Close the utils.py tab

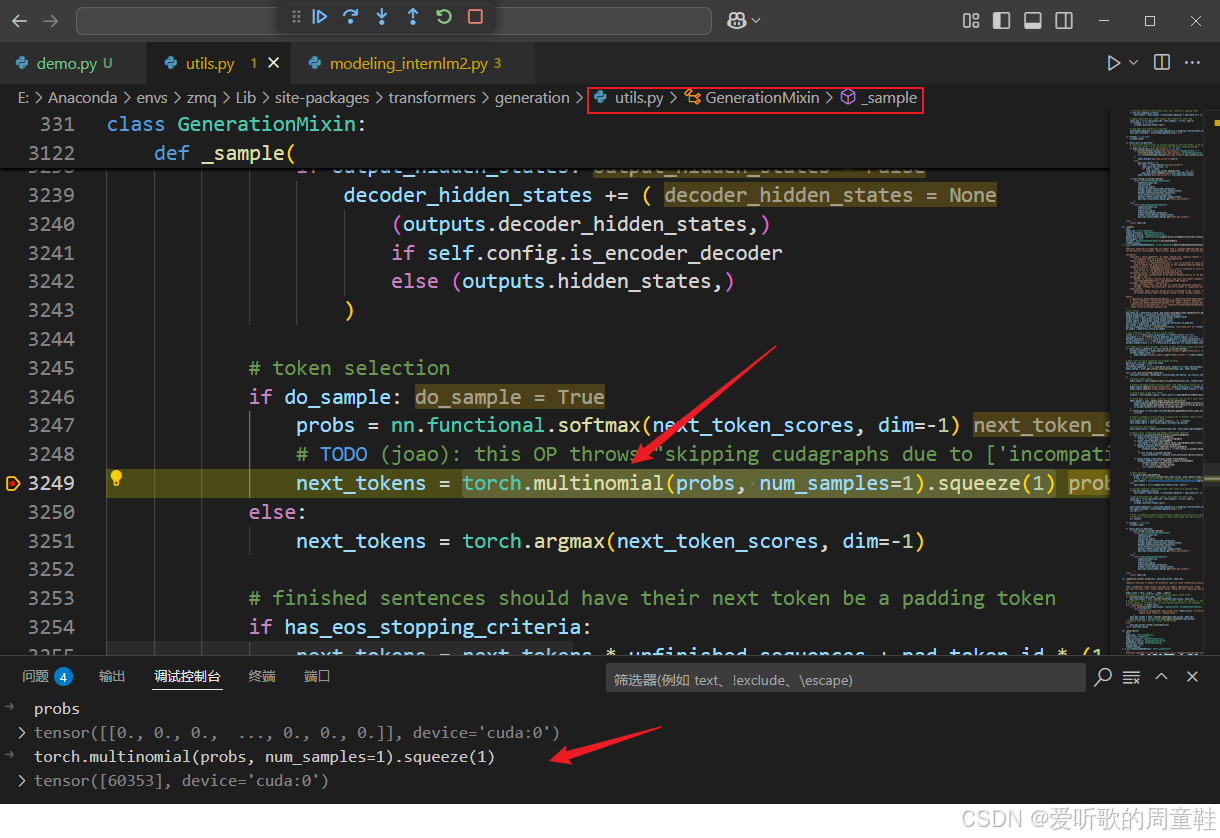[x=273, y=63]
